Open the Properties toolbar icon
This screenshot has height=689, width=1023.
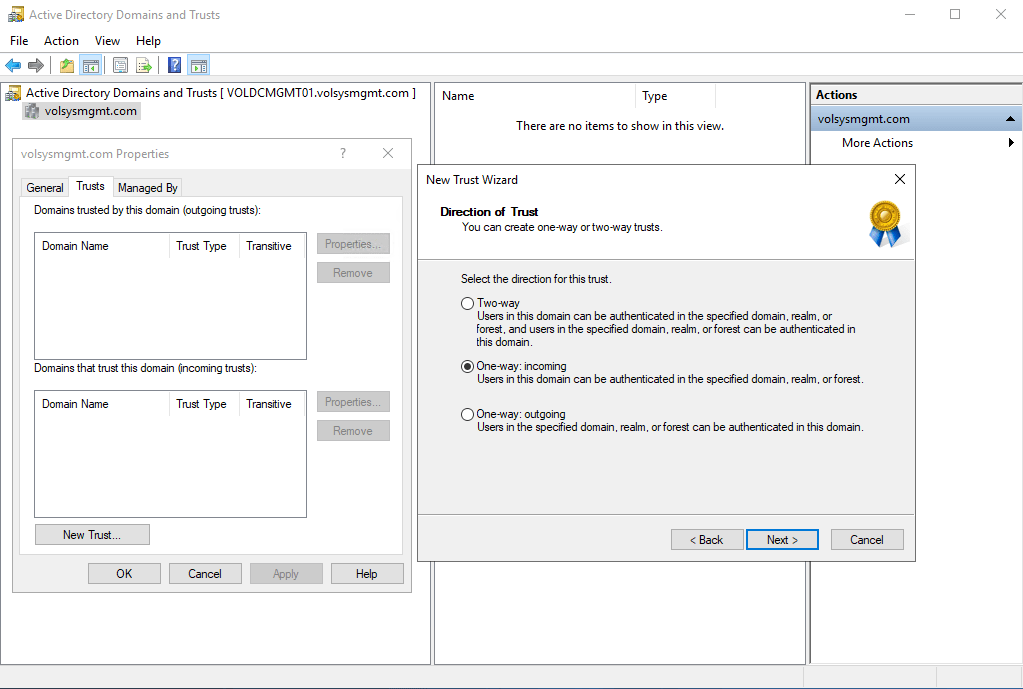pos(120,66)
